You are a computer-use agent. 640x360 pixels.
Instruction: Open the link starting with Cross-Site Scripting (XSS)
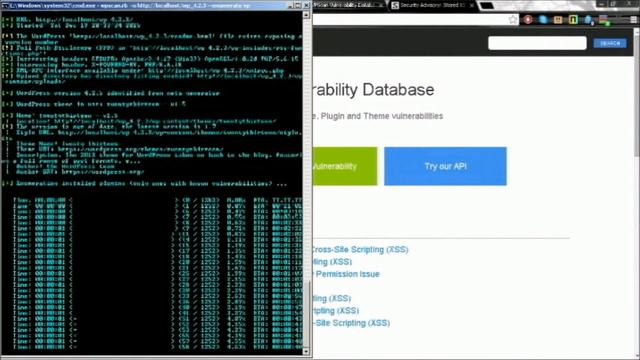pos(359,249)
